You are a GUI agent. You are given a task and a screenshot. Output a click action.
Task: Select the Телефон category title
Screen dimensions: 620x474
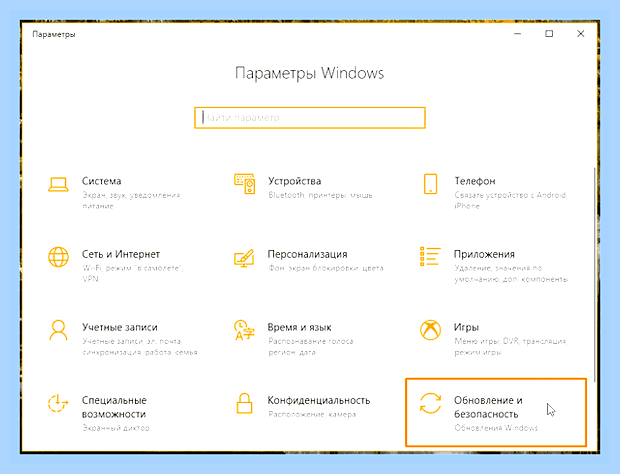coord(475,181)
